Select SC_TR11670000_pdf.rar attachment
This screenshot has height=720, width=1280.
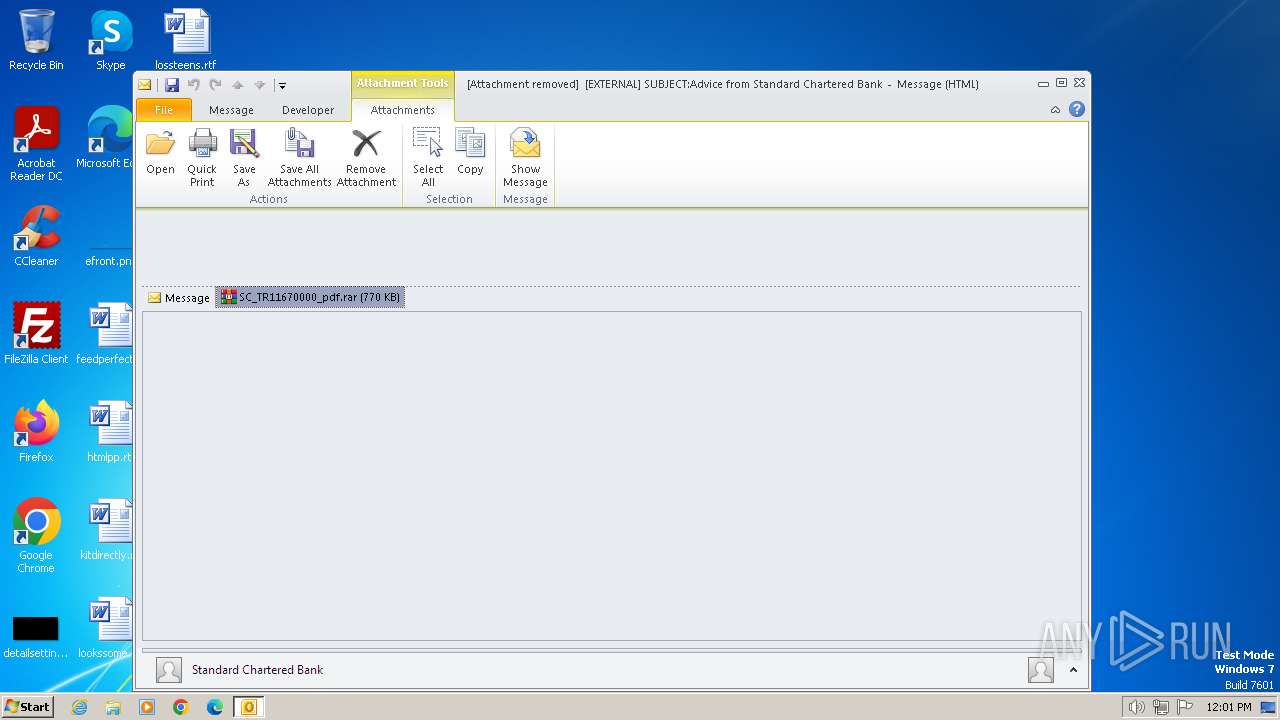[x=310, y=297]
